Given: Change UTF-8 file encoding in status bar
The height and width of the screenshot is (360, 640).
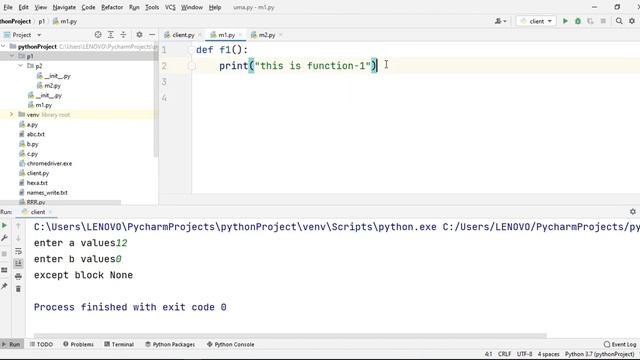Looking at the screenshot, I should 524,354.
